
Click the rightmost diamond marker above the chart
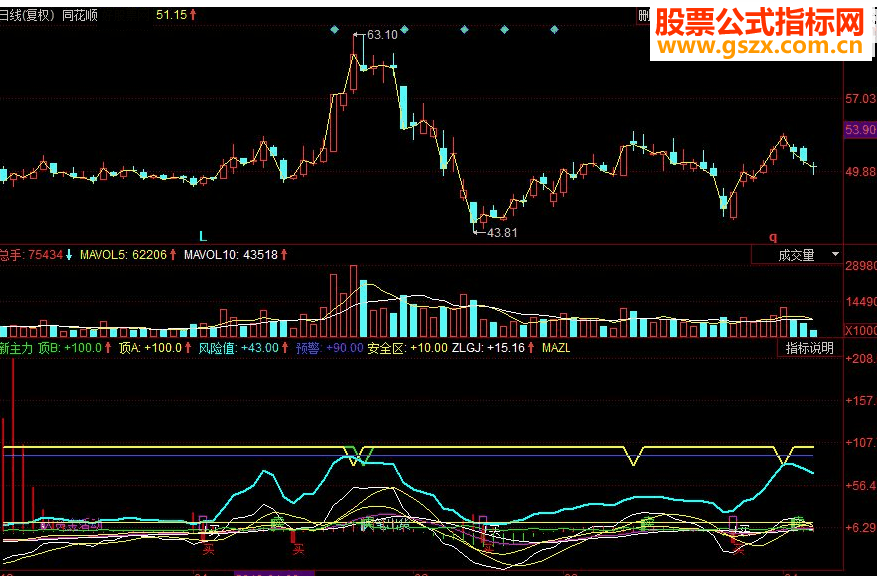[x=554, y=29]
